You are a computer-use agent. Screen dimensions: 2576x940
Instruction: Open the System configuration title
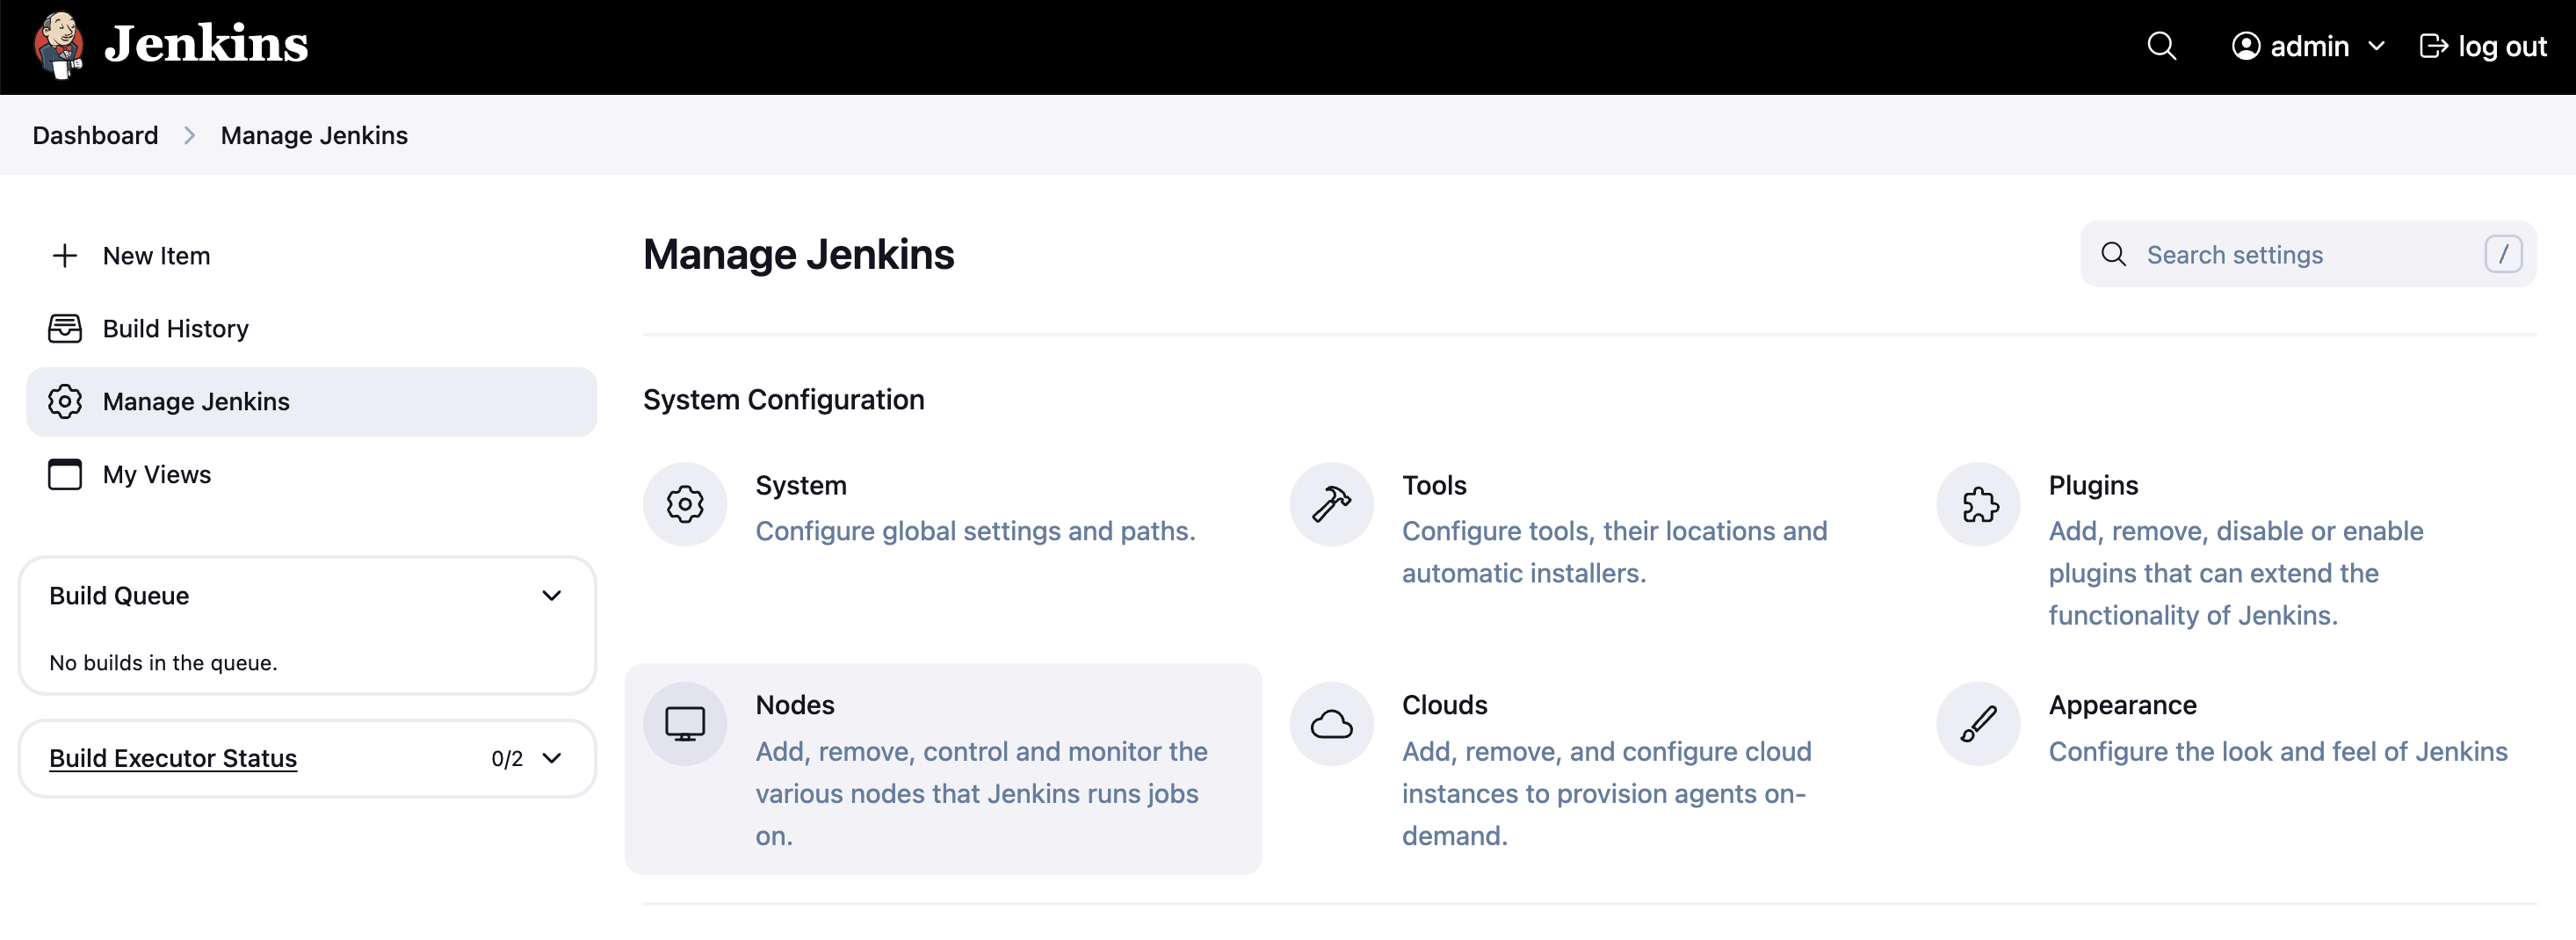[801, 486]
